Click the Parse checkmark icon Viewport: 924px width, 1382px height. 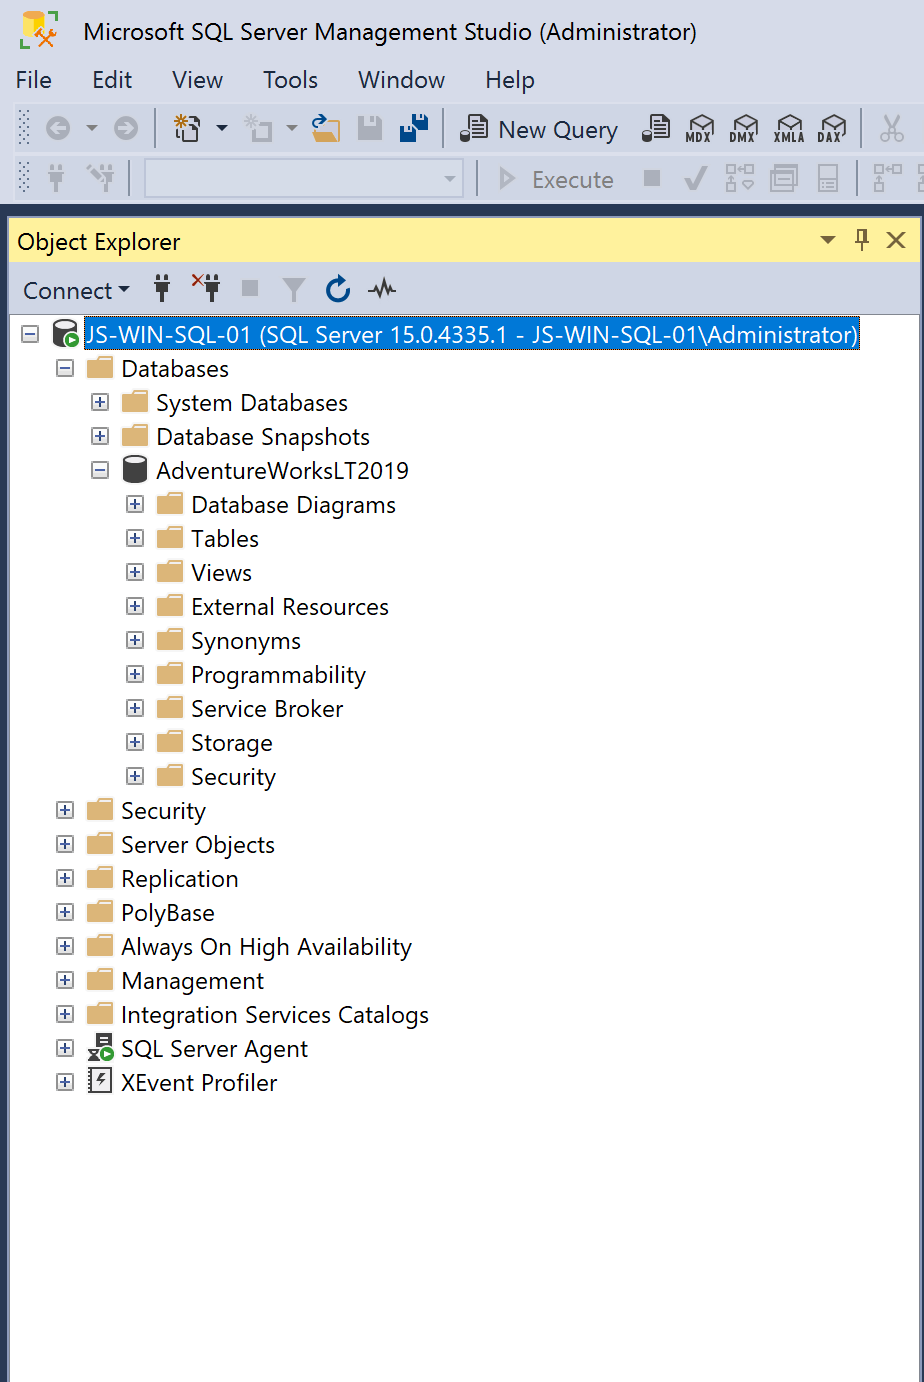696,179
